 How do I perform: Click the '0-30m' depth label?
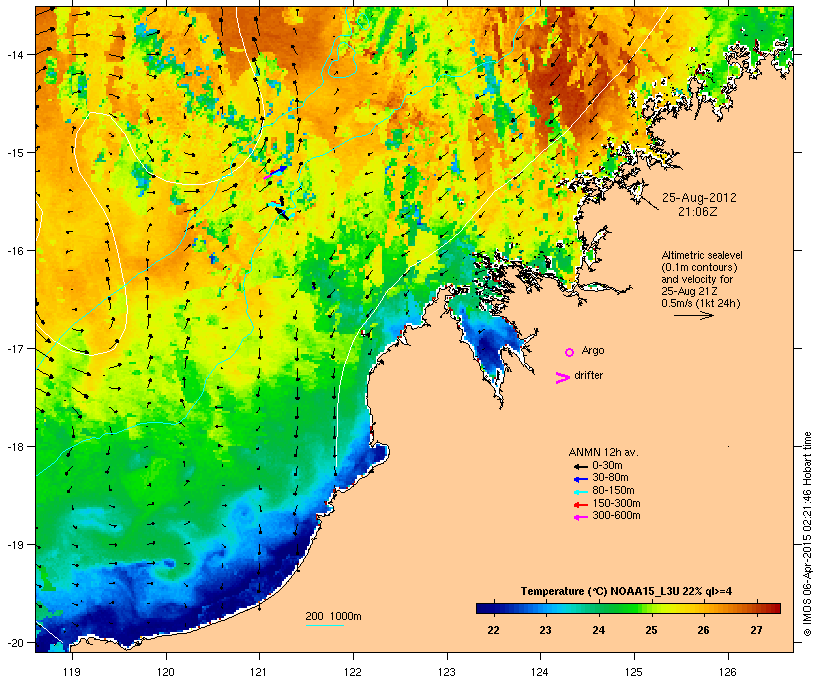click(x=607, y=466)
